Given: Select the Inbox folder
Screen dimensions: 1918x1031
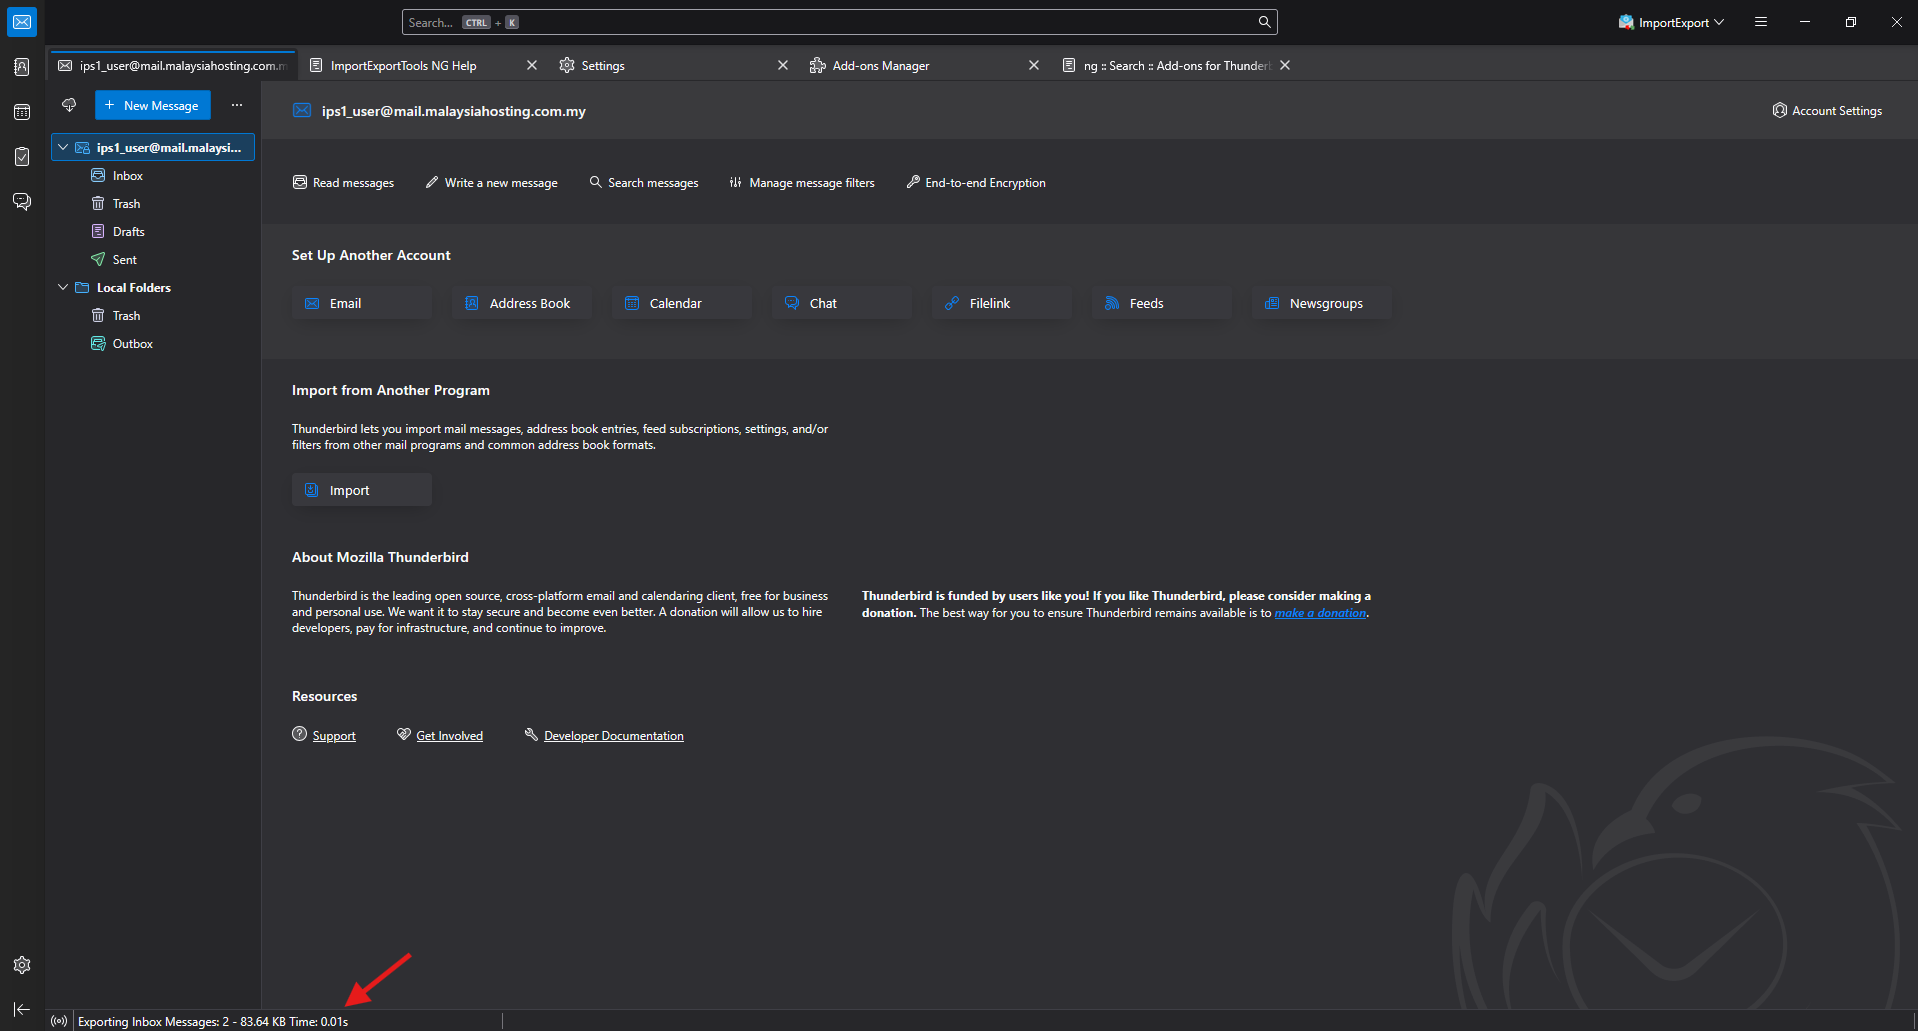Looking at the screenshot, I should 128,176.
